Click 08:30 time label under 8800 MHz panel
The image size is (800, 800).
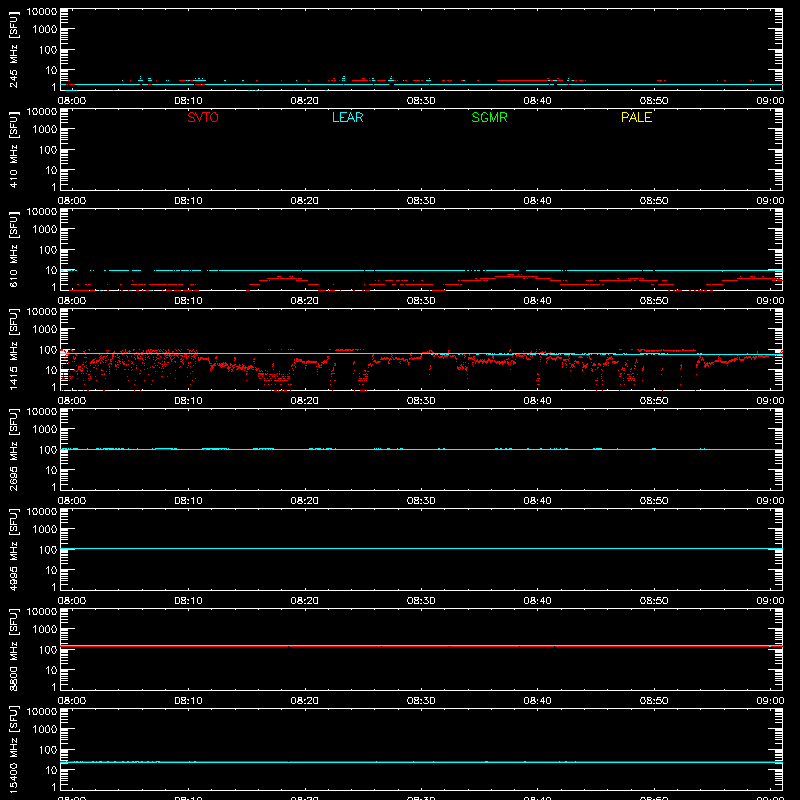(421, 701)
